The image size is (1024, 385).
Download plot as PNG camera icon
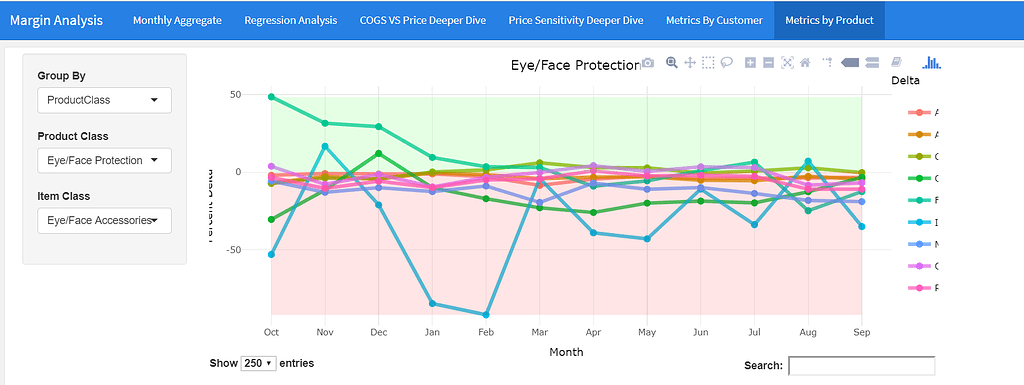pyautogui.click(x=648, y=63)
